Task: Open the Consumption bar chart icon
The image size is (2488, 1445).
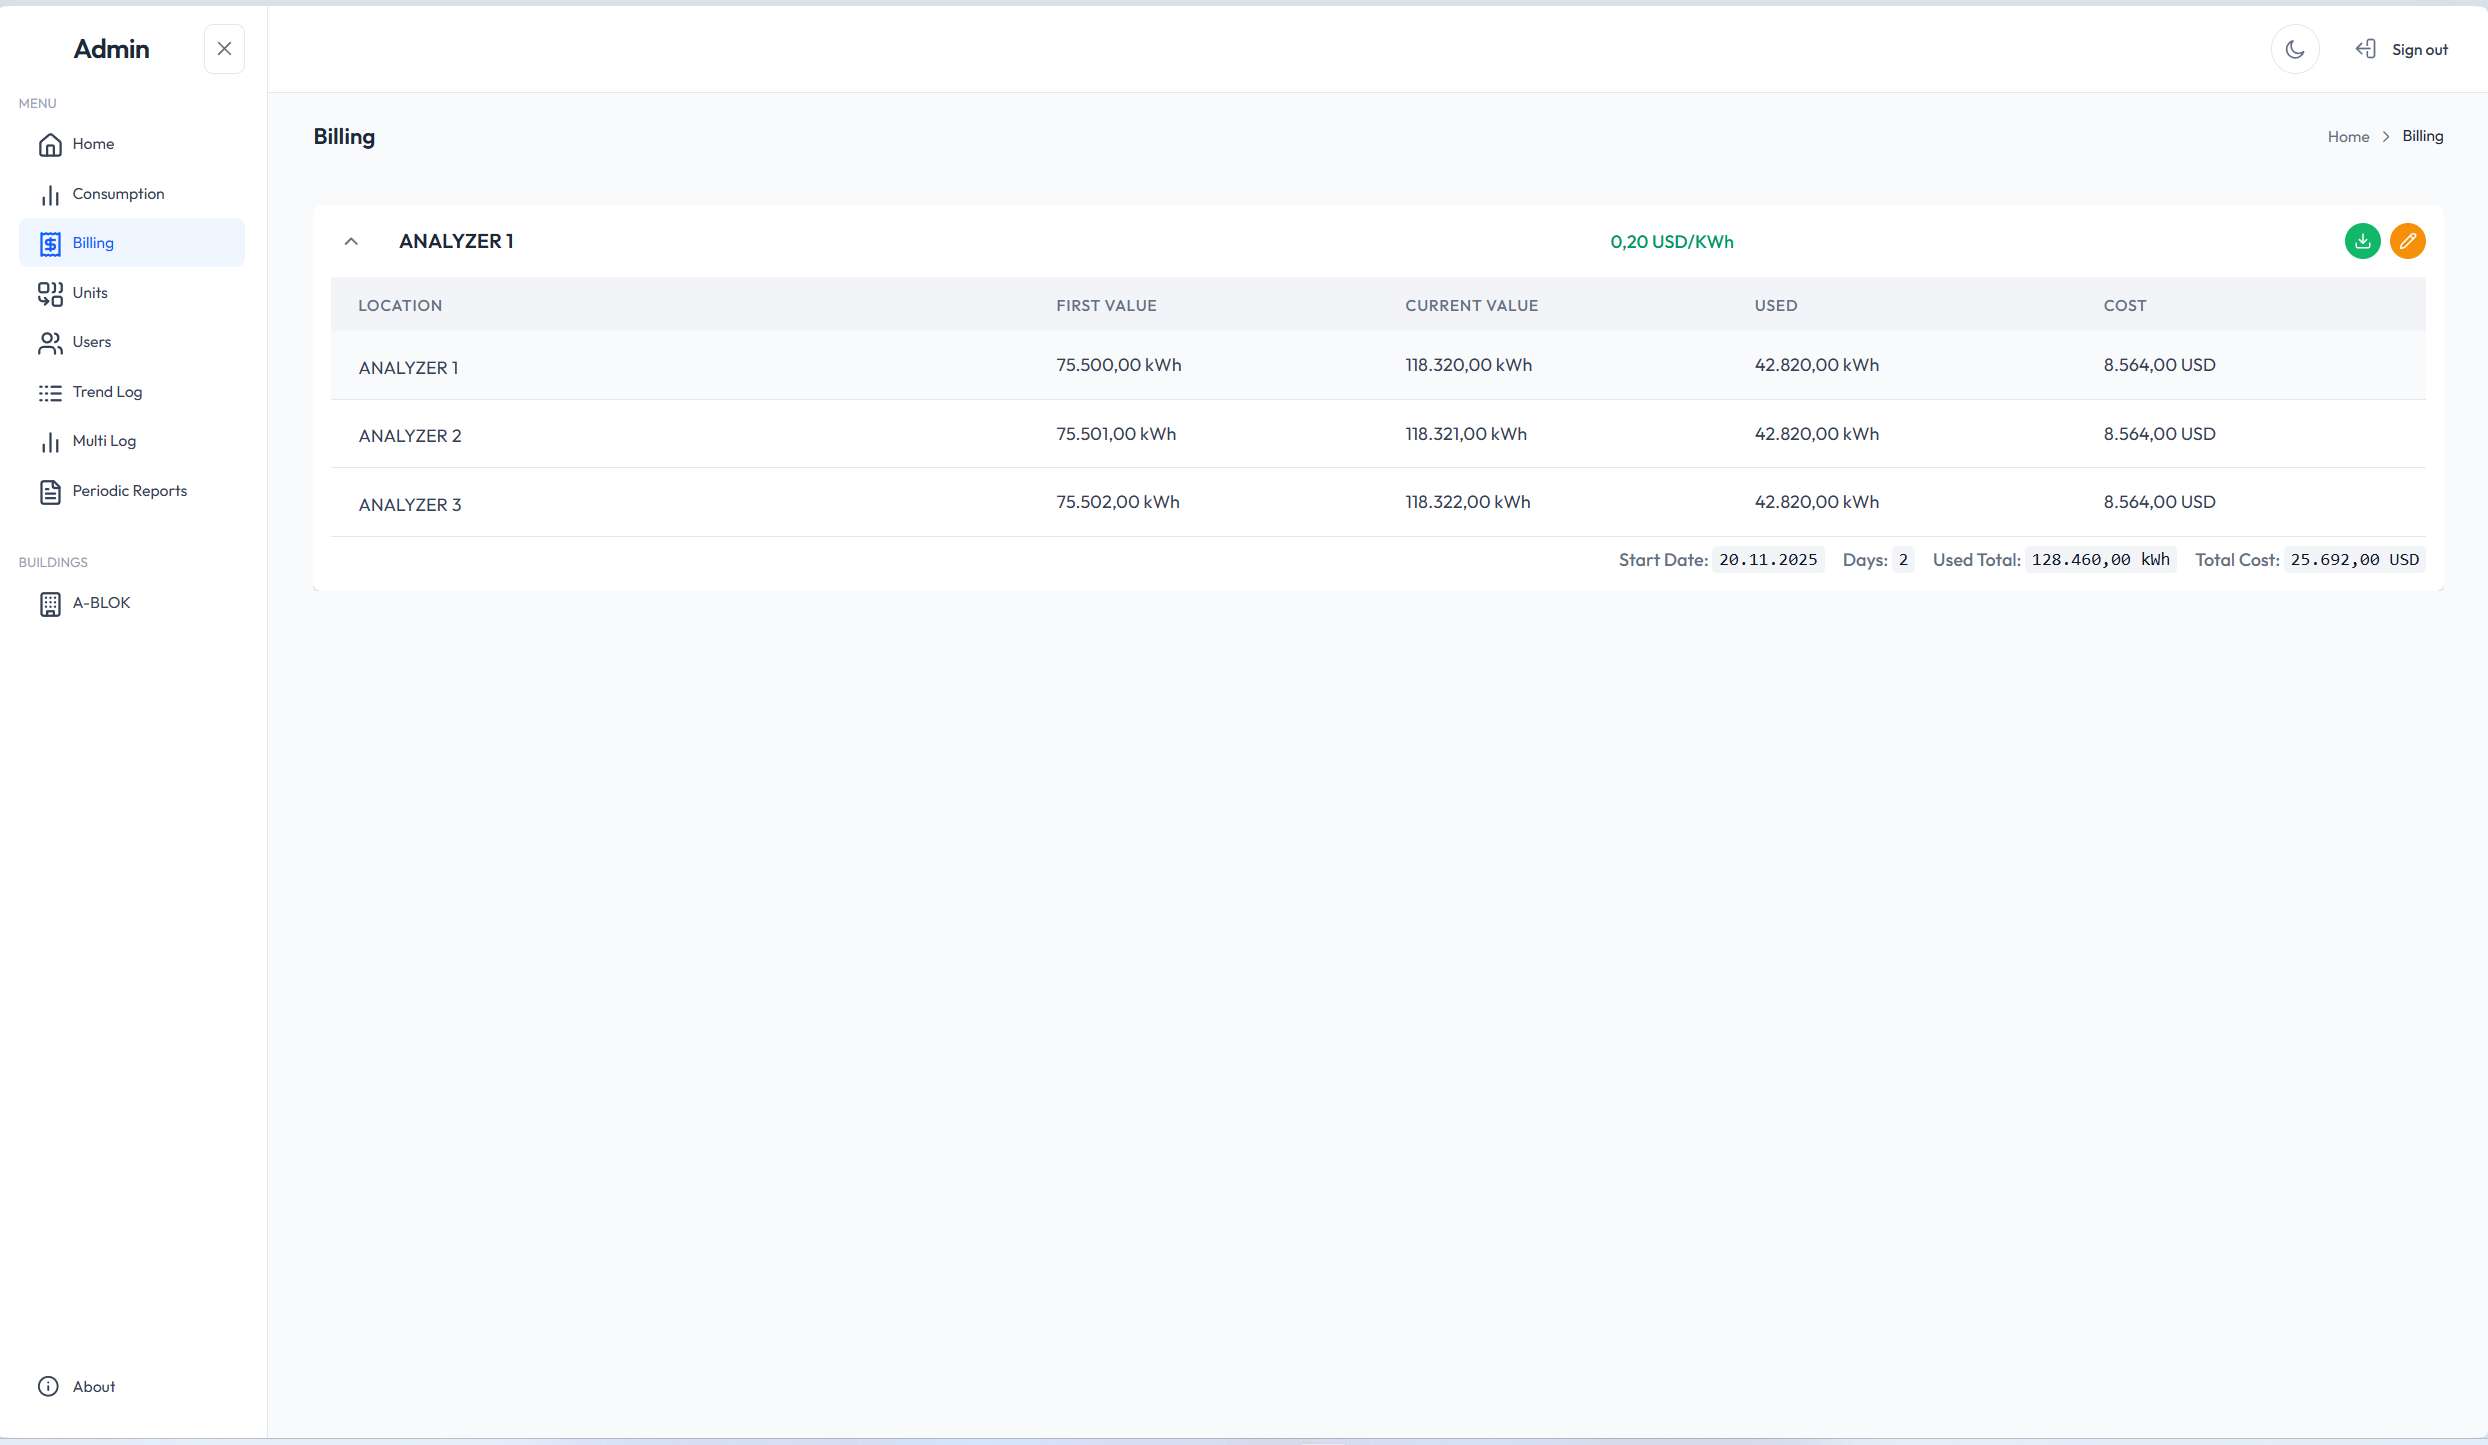Action: pos(50,194)
